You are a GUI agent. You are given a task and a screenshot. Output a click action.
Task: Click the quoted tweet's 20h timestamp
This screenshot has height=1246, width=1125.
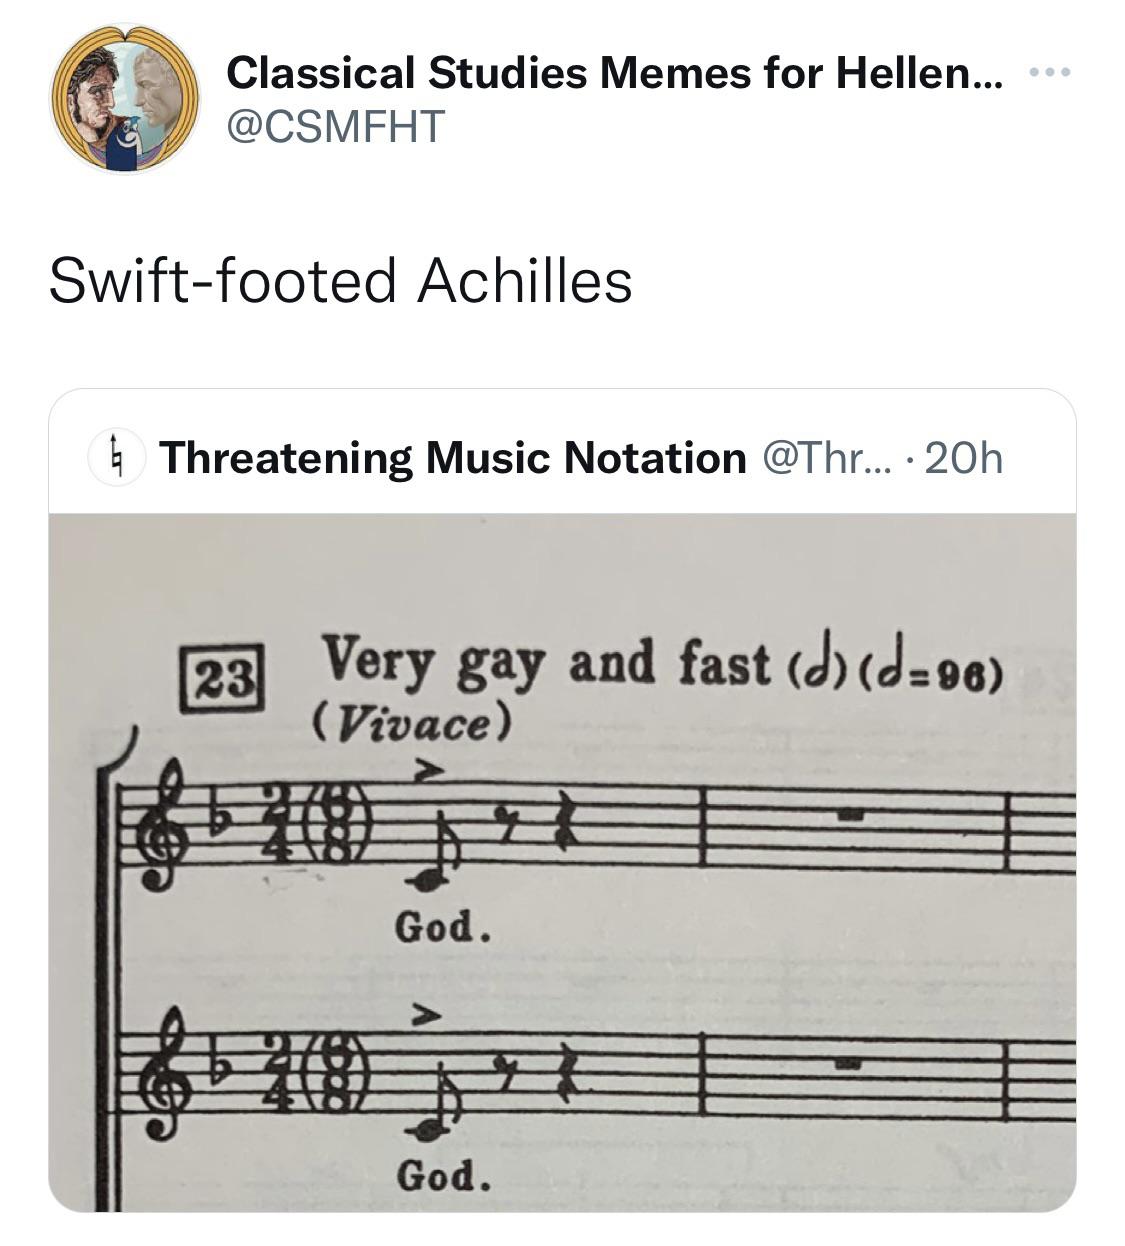964,458
